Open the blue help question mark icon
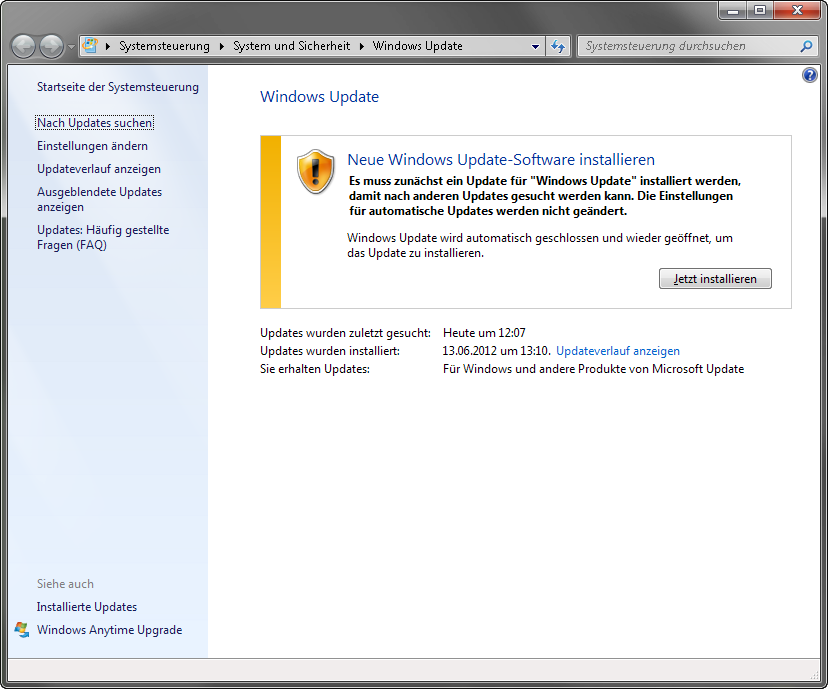828x689 pixels. coord(810,75)
